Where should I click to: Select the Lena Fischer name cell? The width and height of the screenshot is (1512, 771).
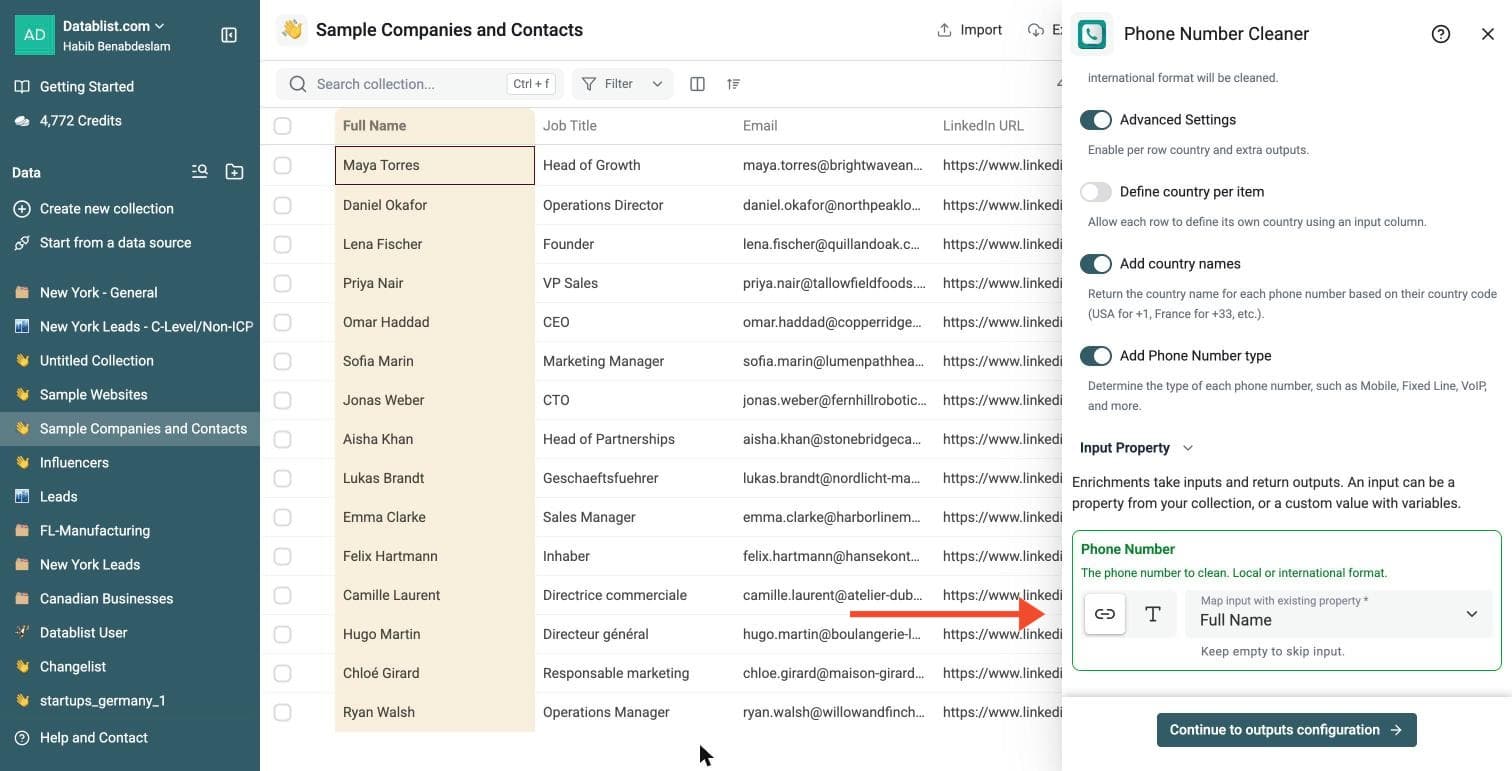[434, 244]
